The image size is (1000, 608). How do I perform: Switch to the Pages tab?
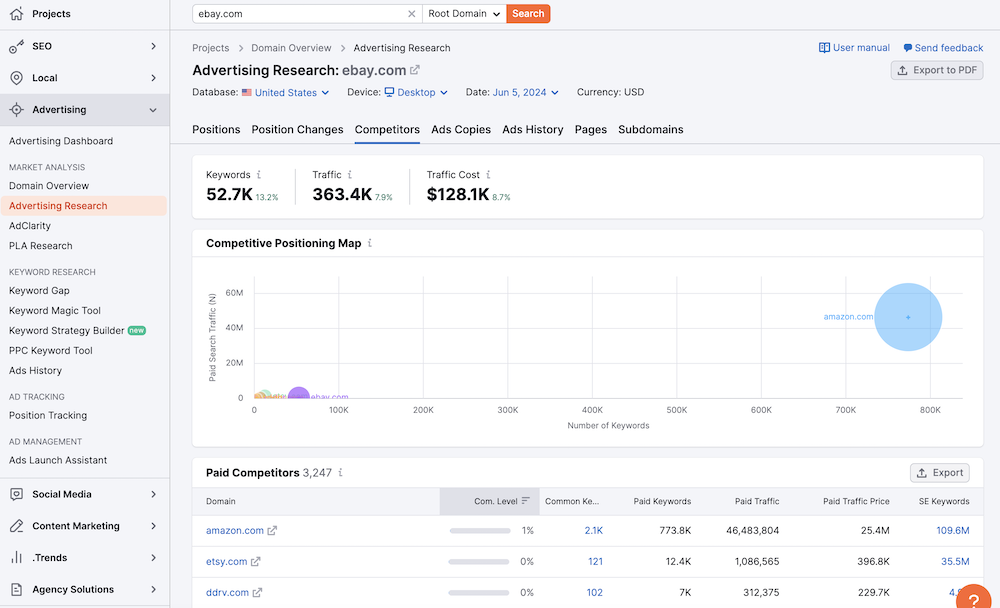click(x=591, y=130)
